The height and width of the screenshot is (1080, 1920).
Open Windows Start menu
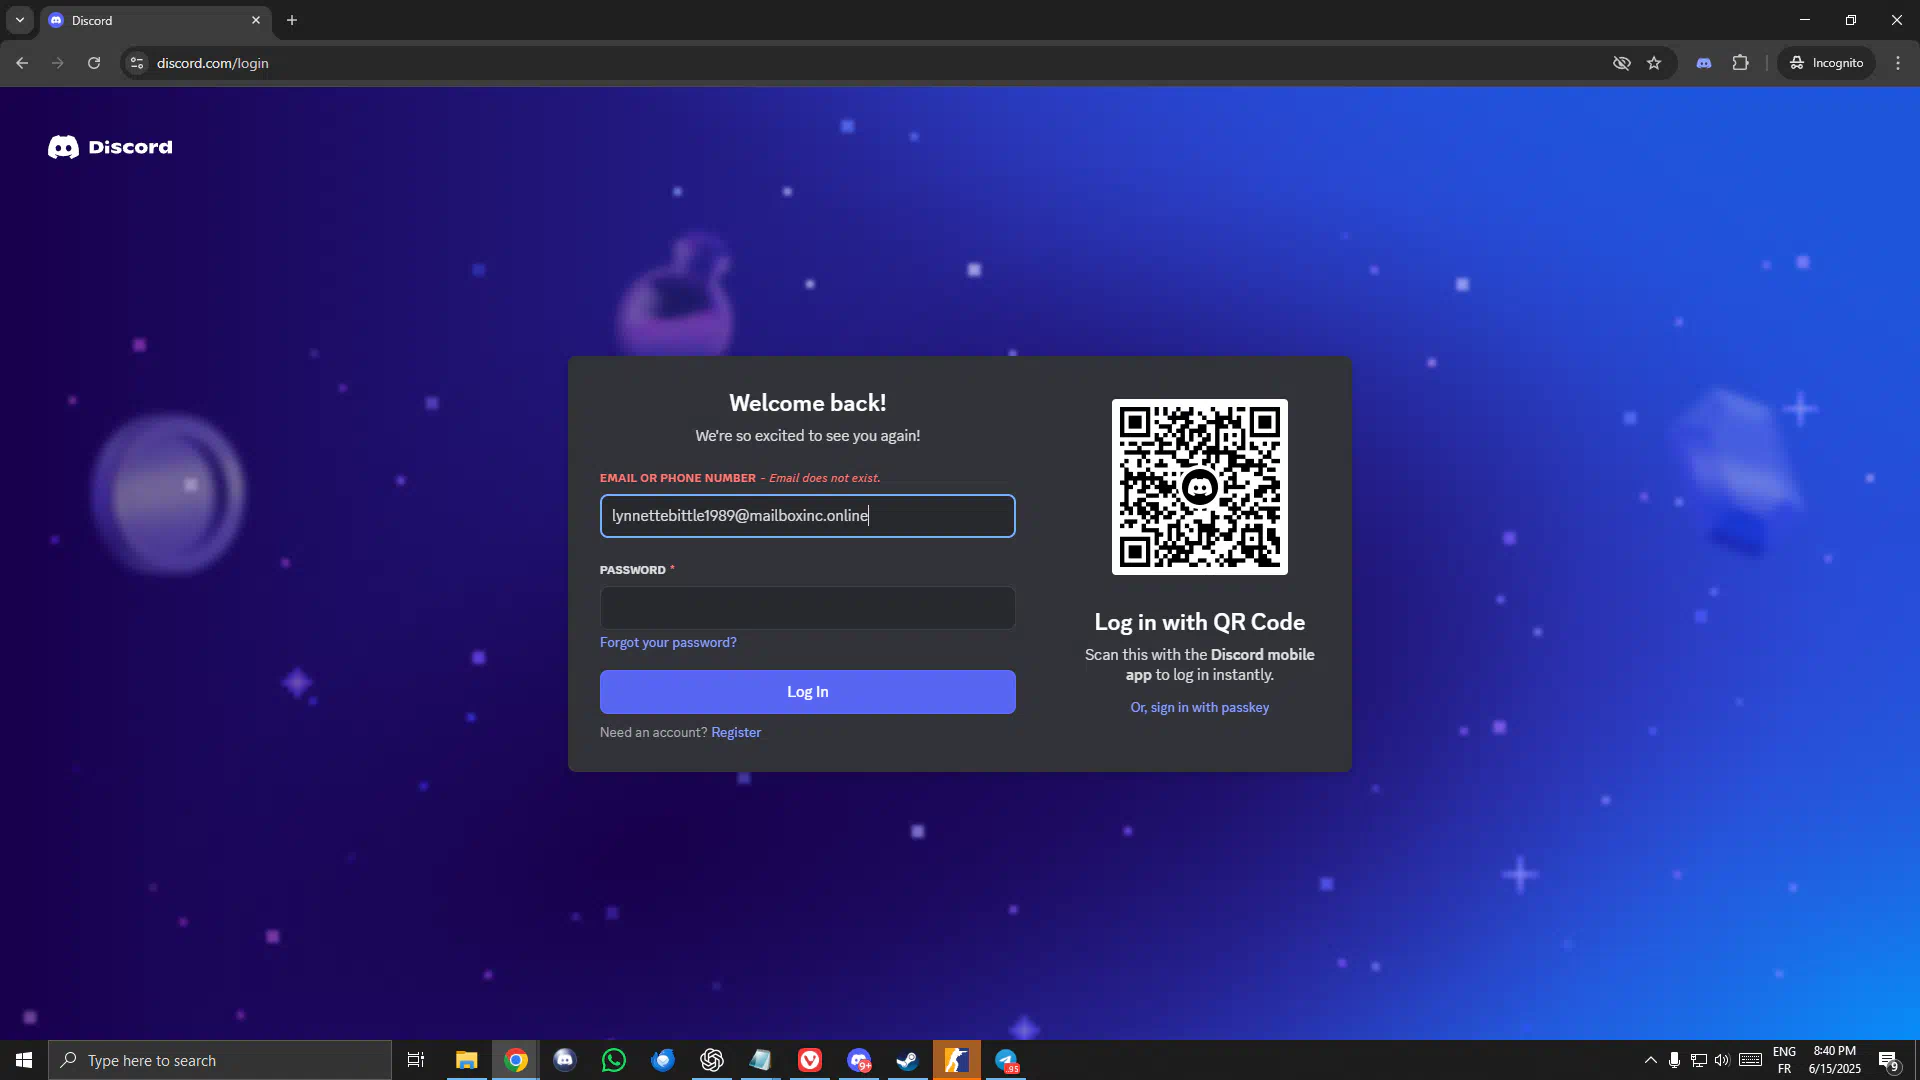click(24, 1060)
